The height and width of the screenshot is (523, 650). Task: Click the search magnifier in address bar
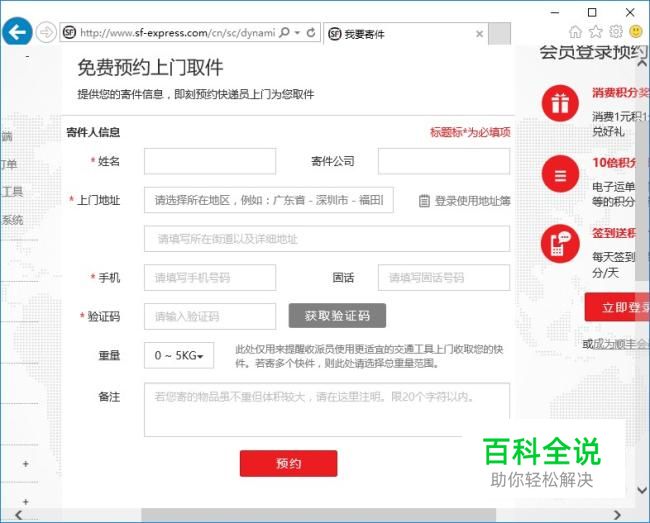pos(284,32)
